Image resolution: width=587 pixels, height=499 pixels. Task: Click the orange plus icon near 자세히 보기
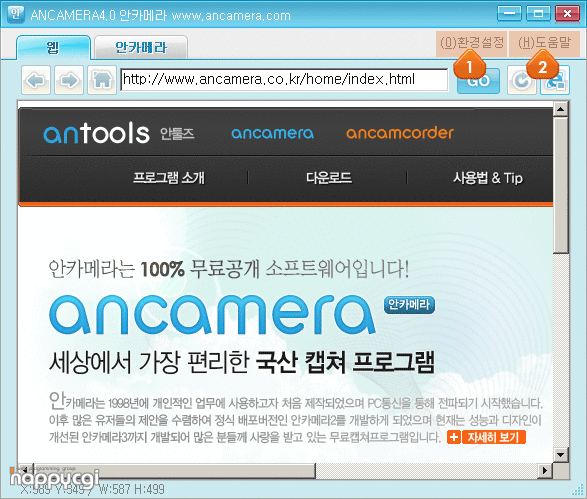point(453,437)
